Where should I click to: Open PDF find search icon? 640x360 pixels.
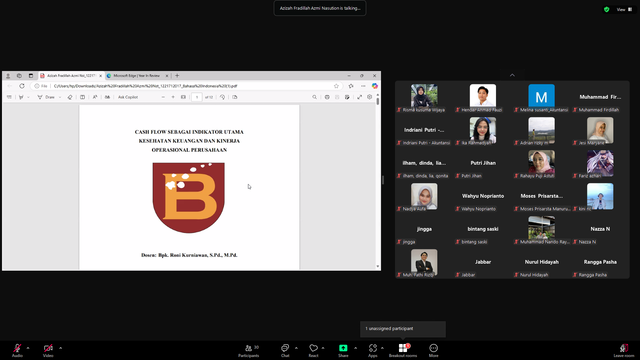tap(314, 97)
